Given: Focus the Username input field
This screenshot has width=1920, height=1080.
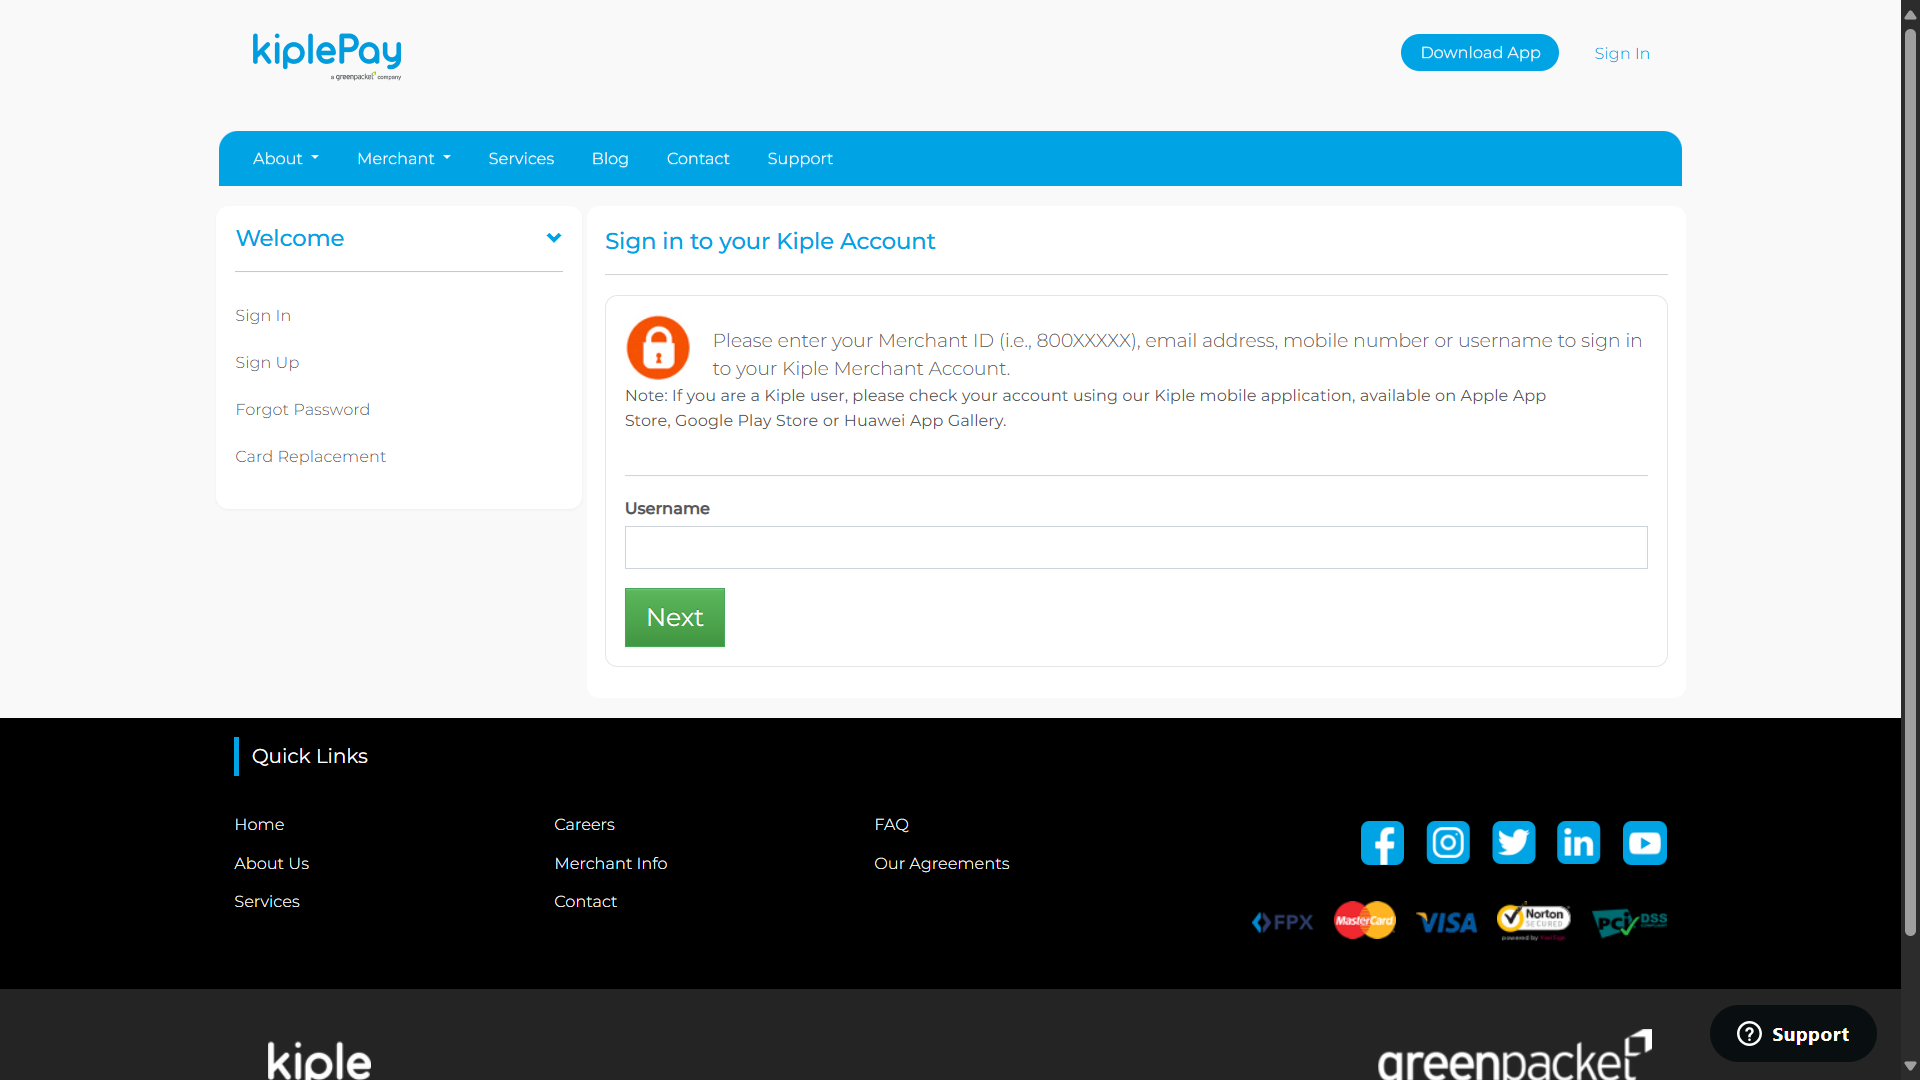Looking at the screenshot, I should 1136,548.
